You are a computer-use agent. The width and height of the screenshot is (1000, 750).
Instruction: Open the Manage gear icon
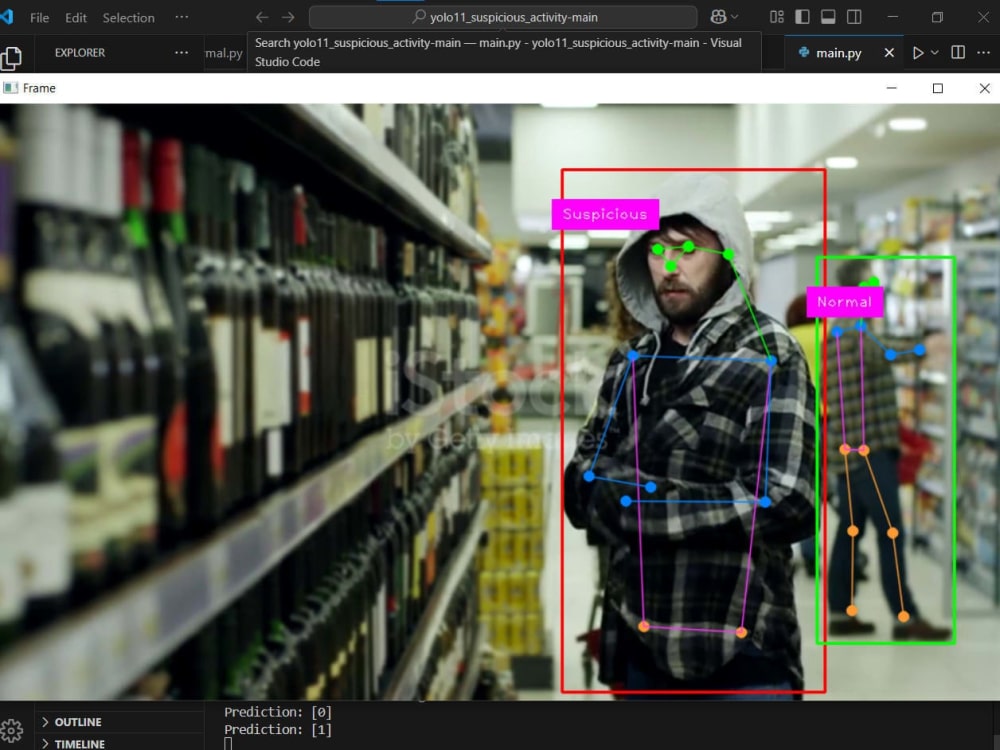(x=11, y=730)
